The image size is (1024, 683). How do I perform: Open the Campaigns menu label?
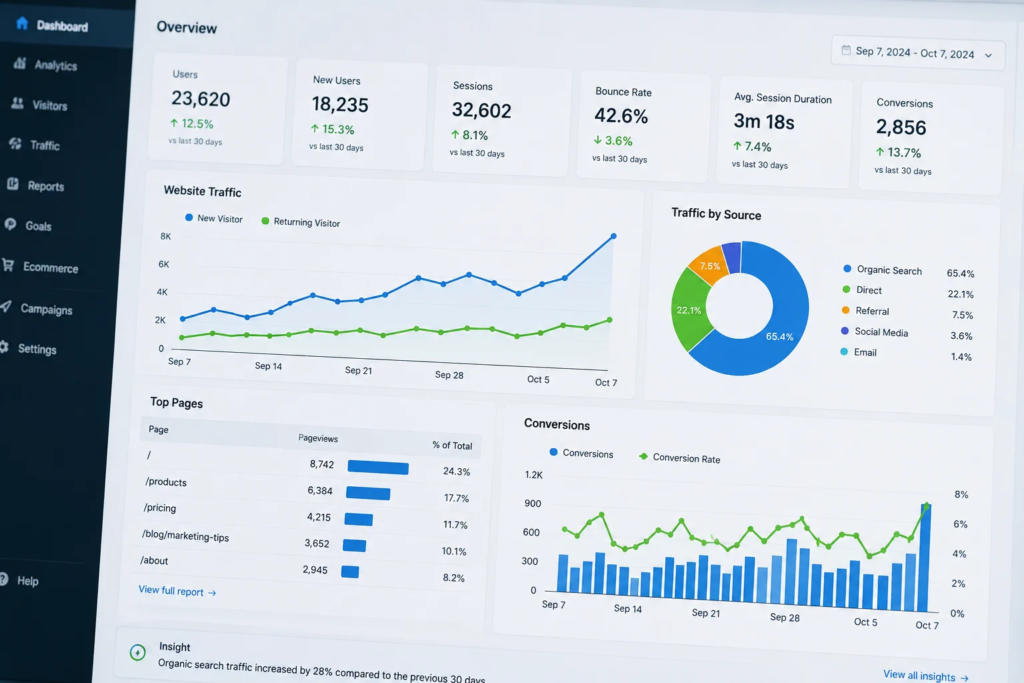tap(46, 309)
